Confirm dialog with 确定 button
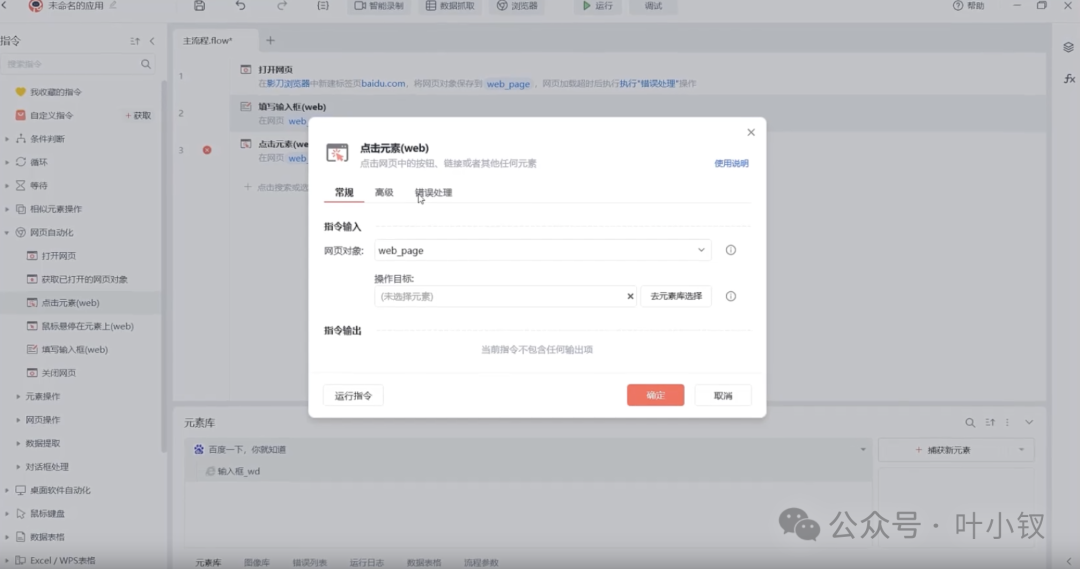 click(655, 395)
